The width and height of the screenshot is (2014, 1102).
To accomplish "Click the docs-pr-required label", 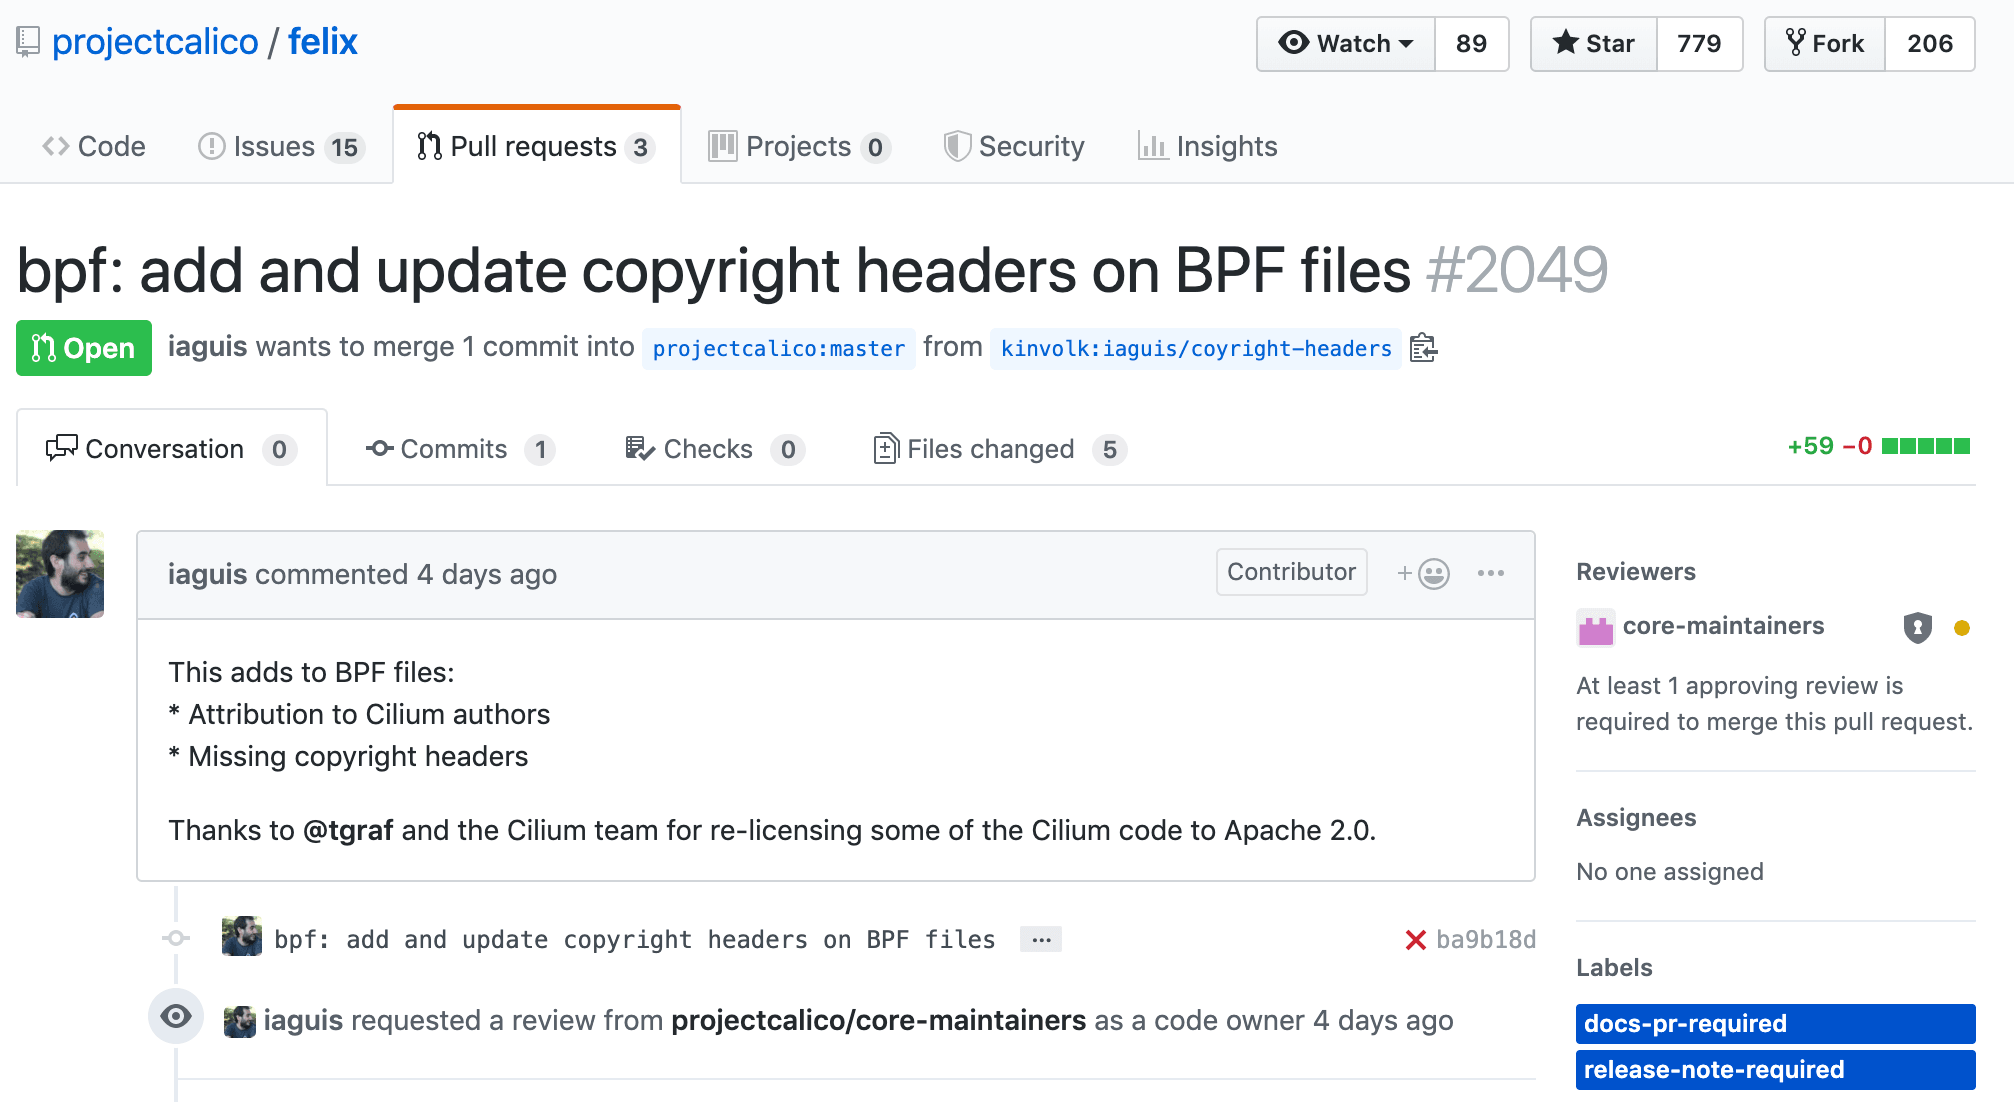I will (x=1776, y=1024).
